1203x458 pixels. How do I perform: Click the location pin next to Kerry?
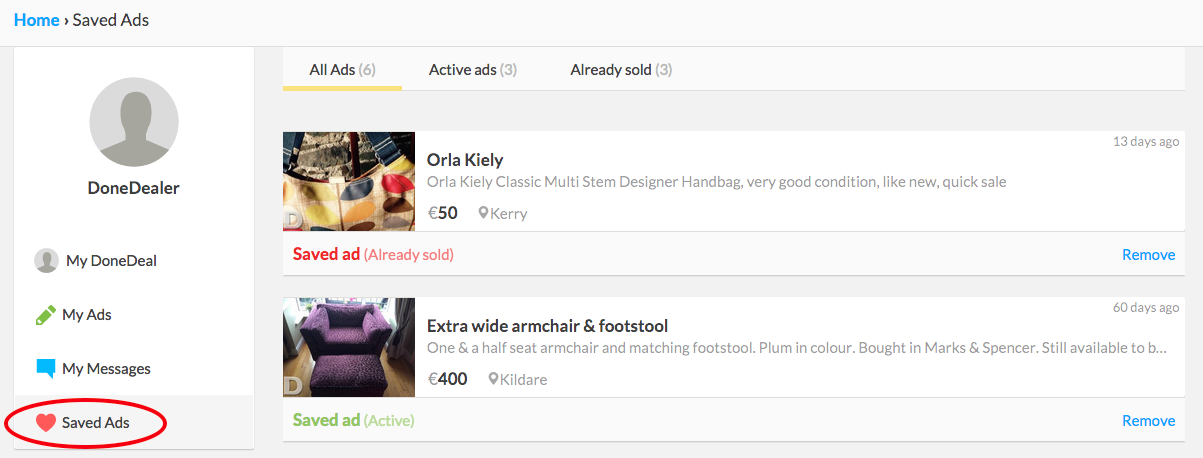click(483, 213)
